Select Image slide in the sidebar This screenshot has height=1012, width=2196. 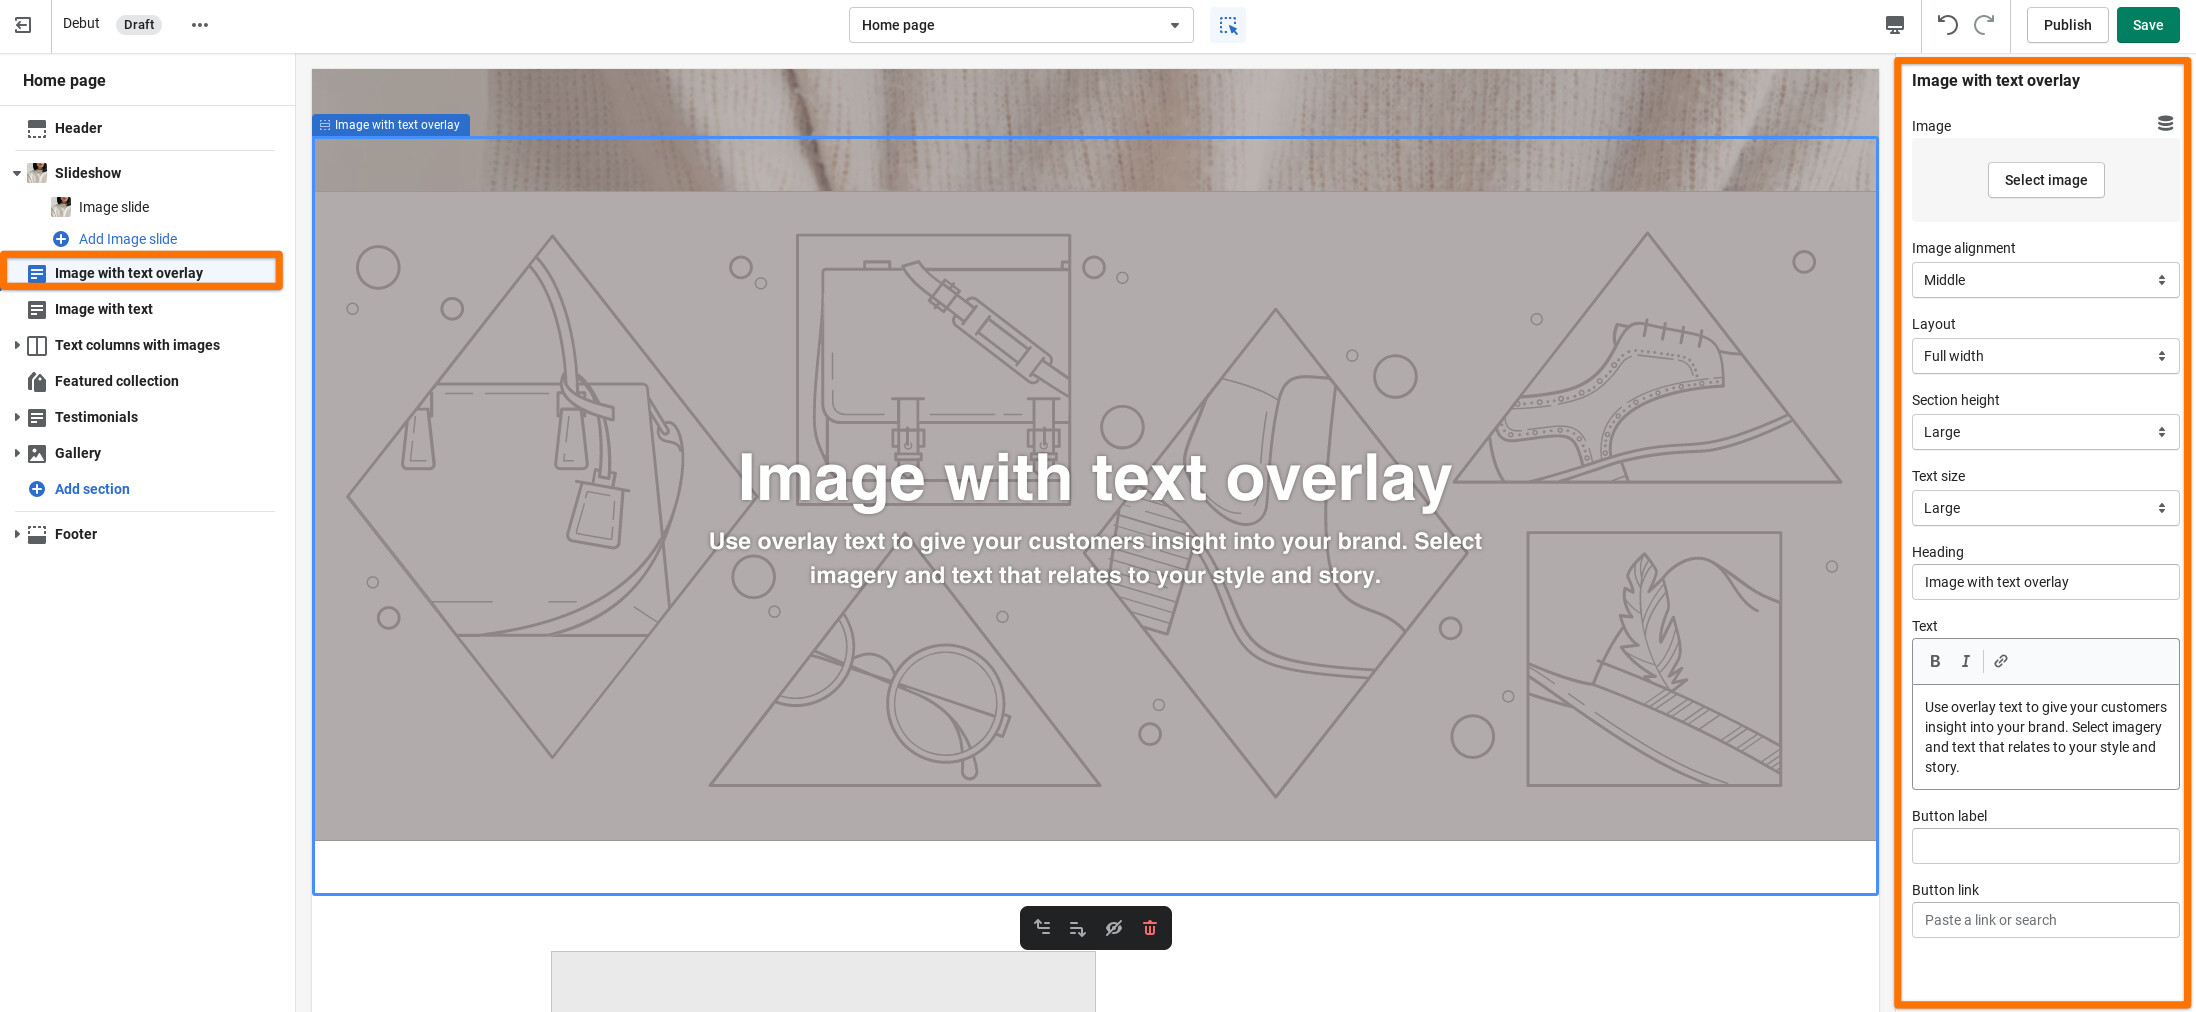114,207
